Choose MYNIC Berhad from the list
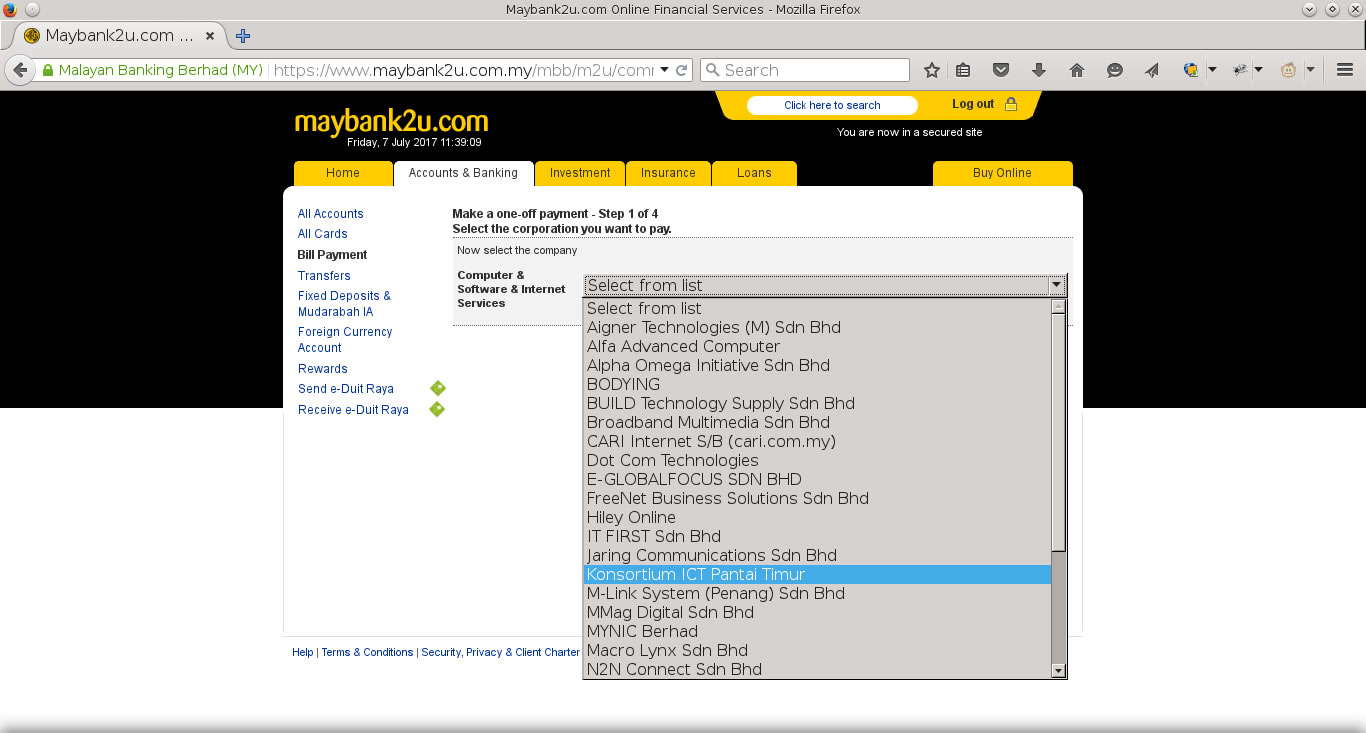 817,632
